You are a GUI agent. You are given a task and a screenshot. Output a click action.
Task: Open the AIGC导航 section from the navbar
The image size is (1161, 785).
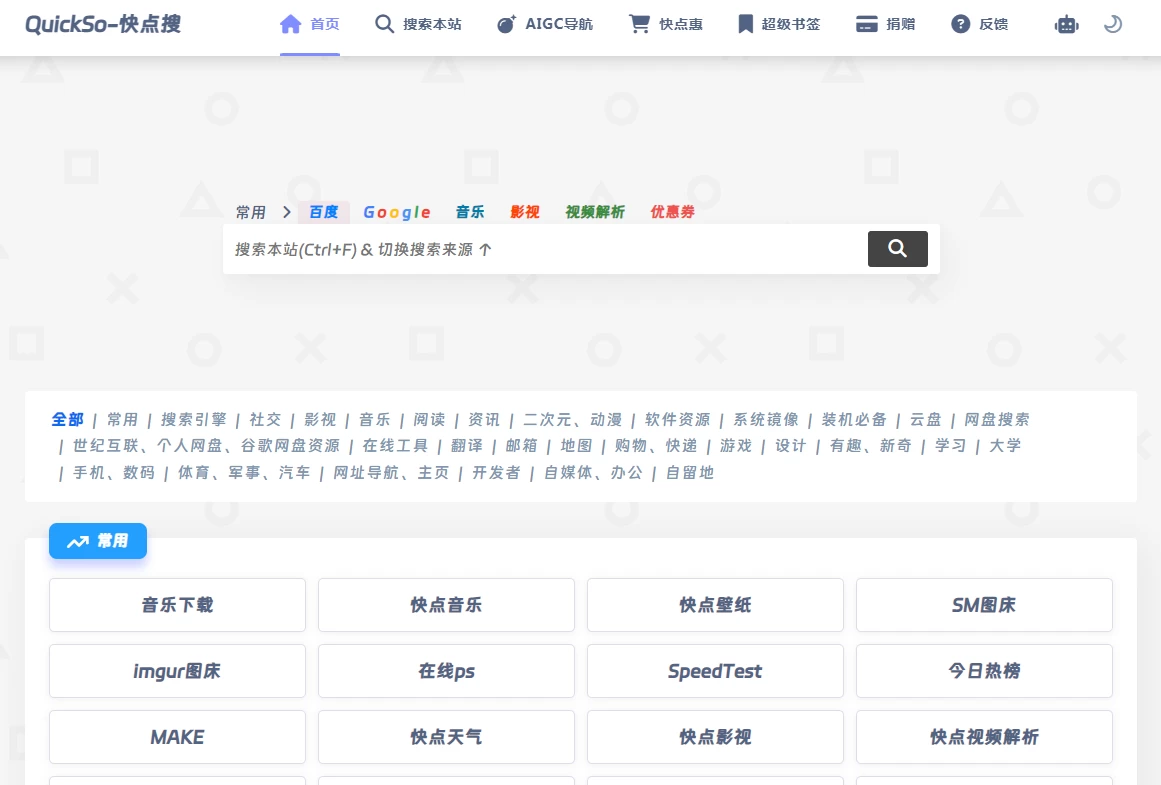(x=545, y=24)
